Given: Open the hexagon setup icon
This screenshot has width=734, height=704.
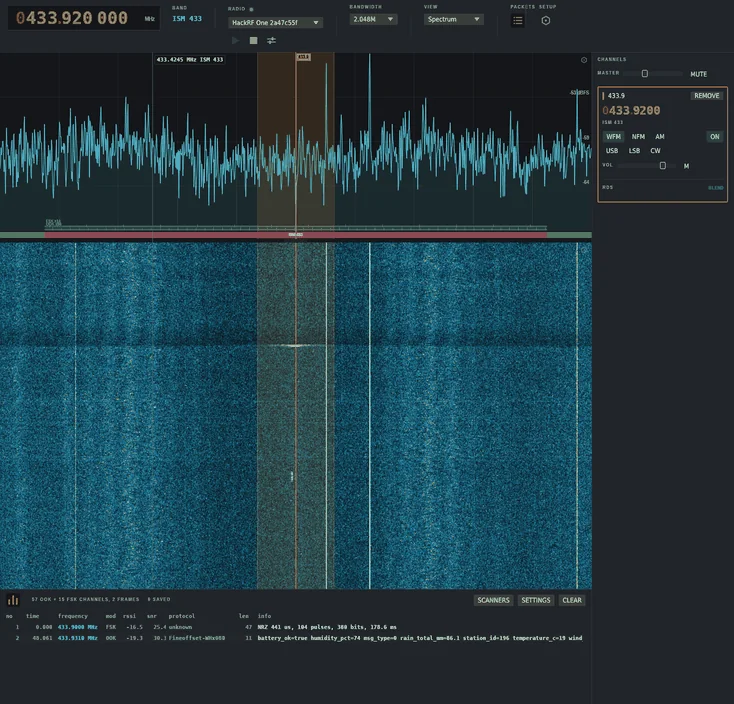Looking at the screenshot, I should coord(546,21).
